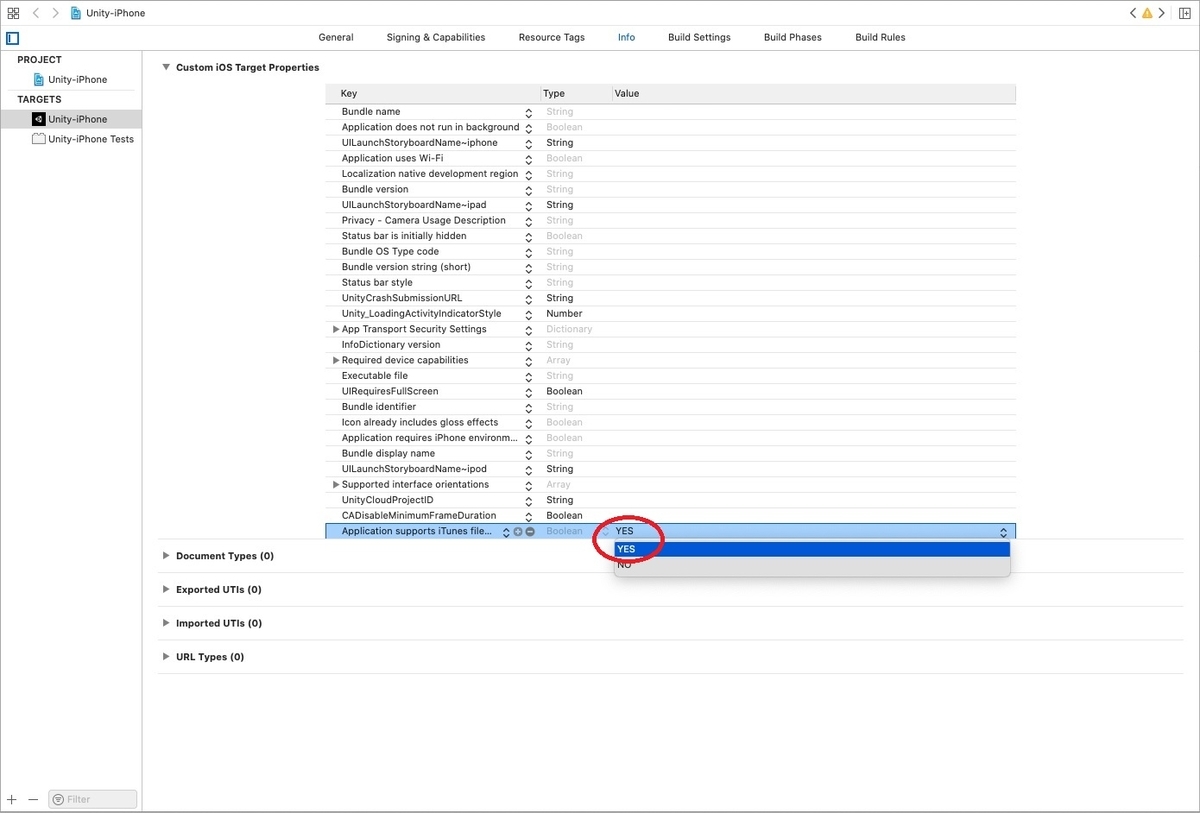The image size is (1200, 813).
Task: Select Status bar is initially hidden row
Action: pyautogui.click(x=671, y=236)
